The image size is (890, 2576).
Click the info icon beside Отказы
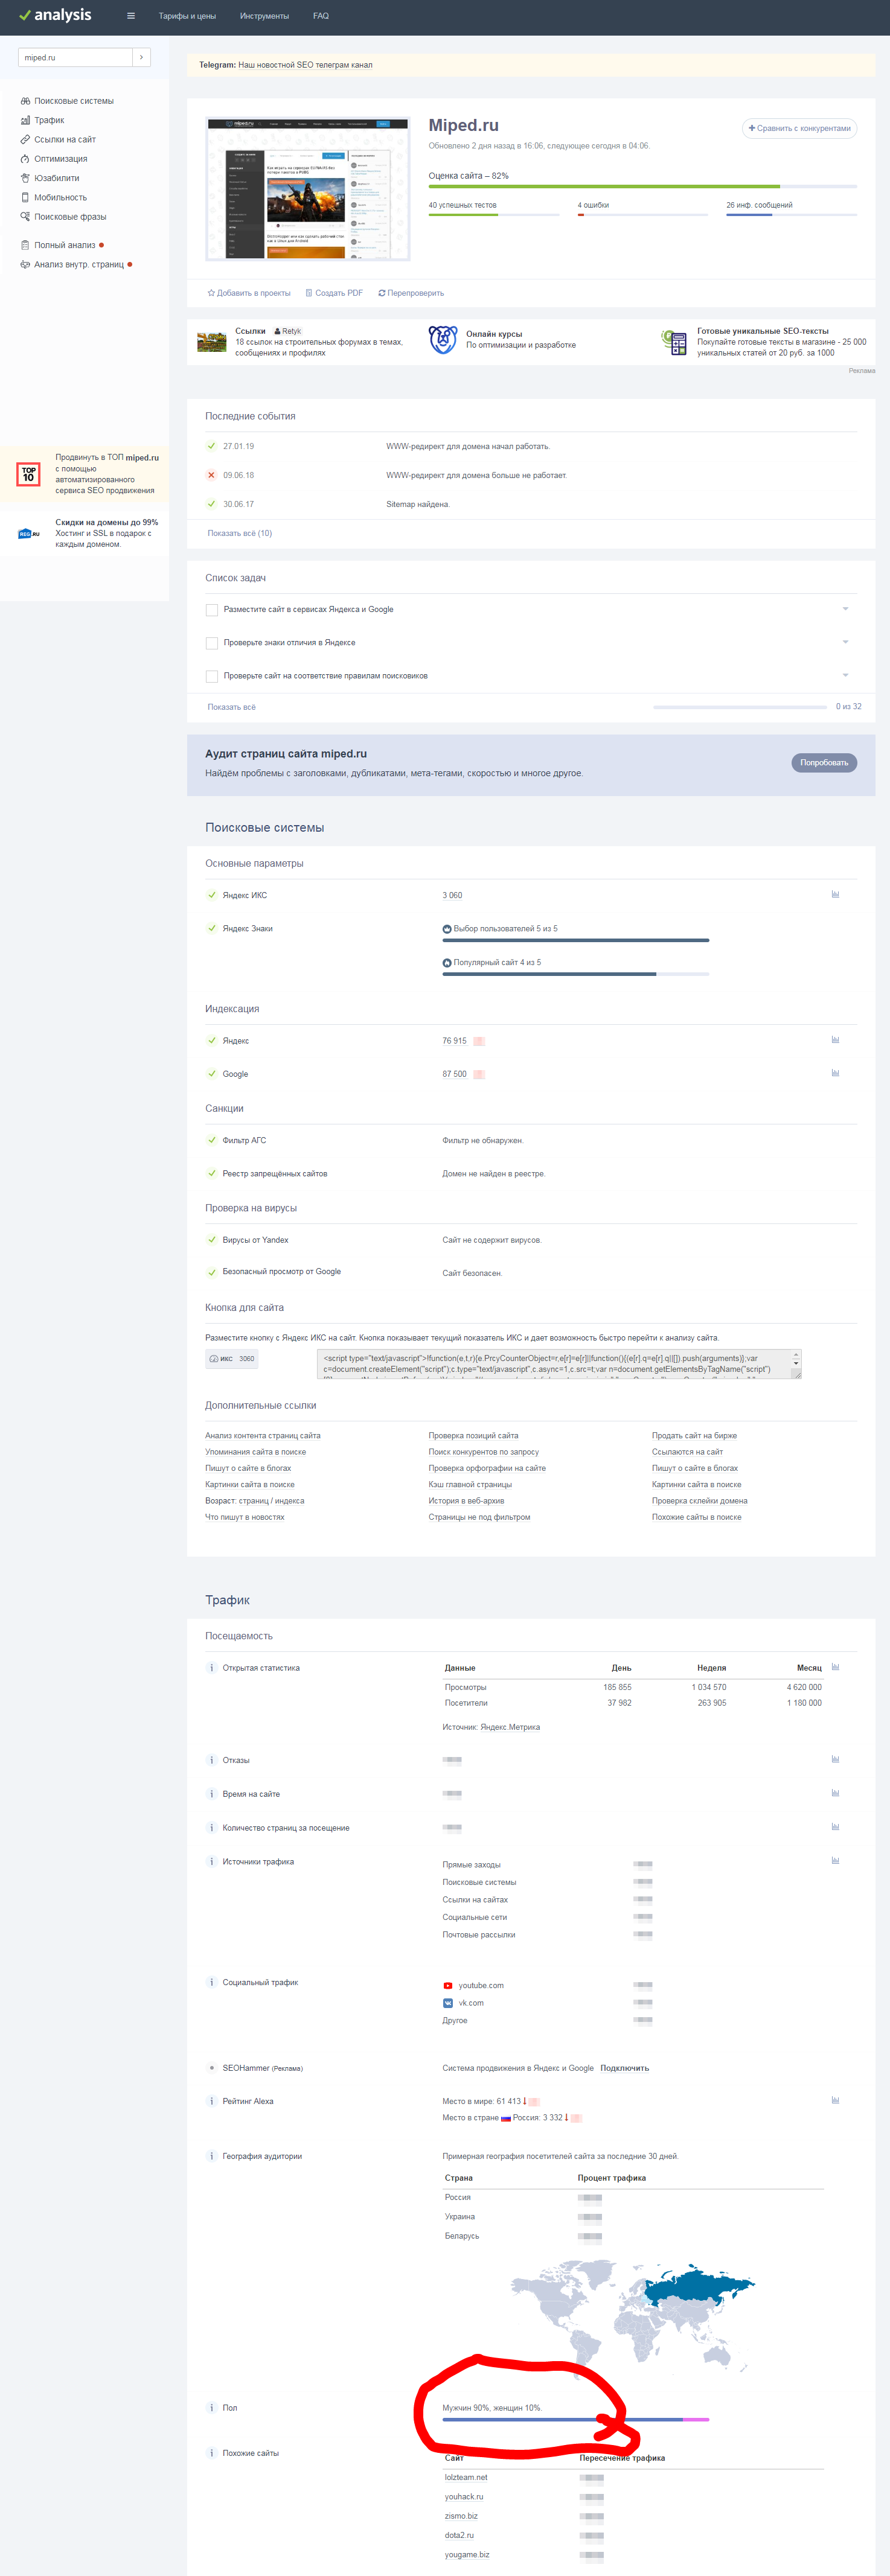pos(211,1760)
